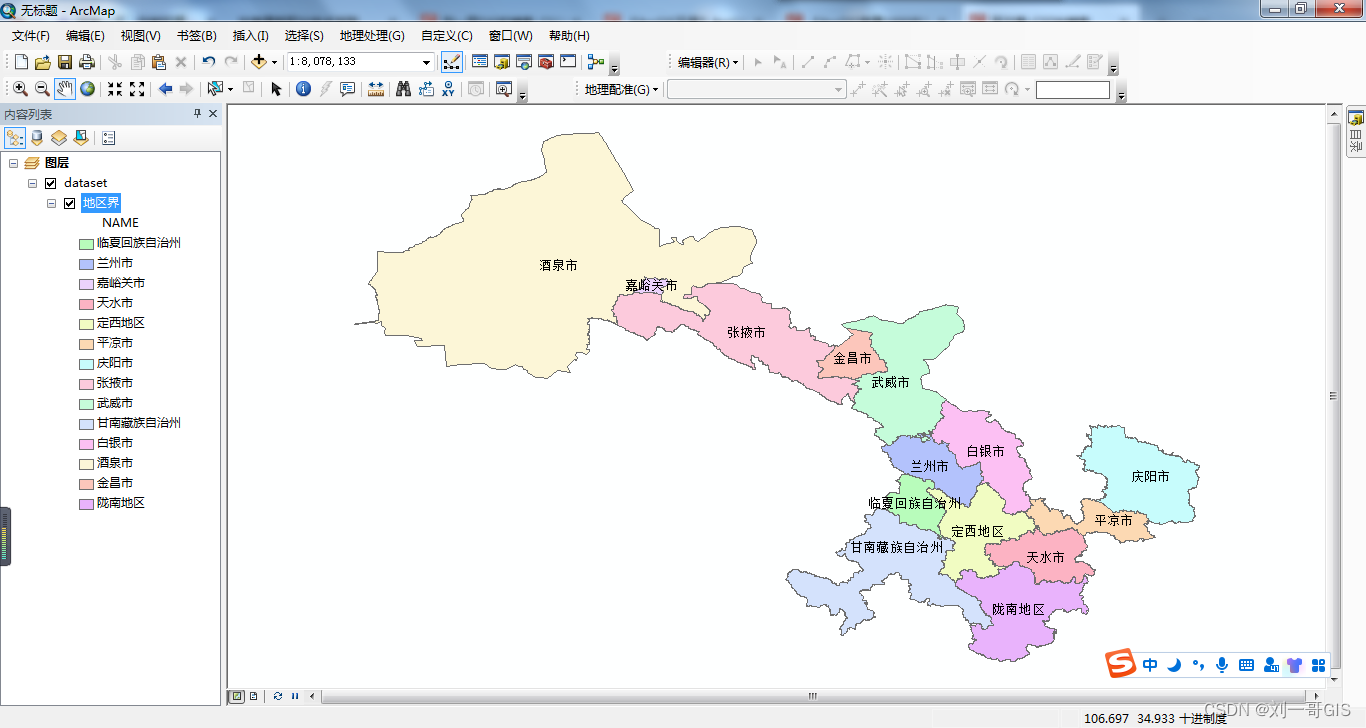Collapse the dataset group node

click(32, 183)
